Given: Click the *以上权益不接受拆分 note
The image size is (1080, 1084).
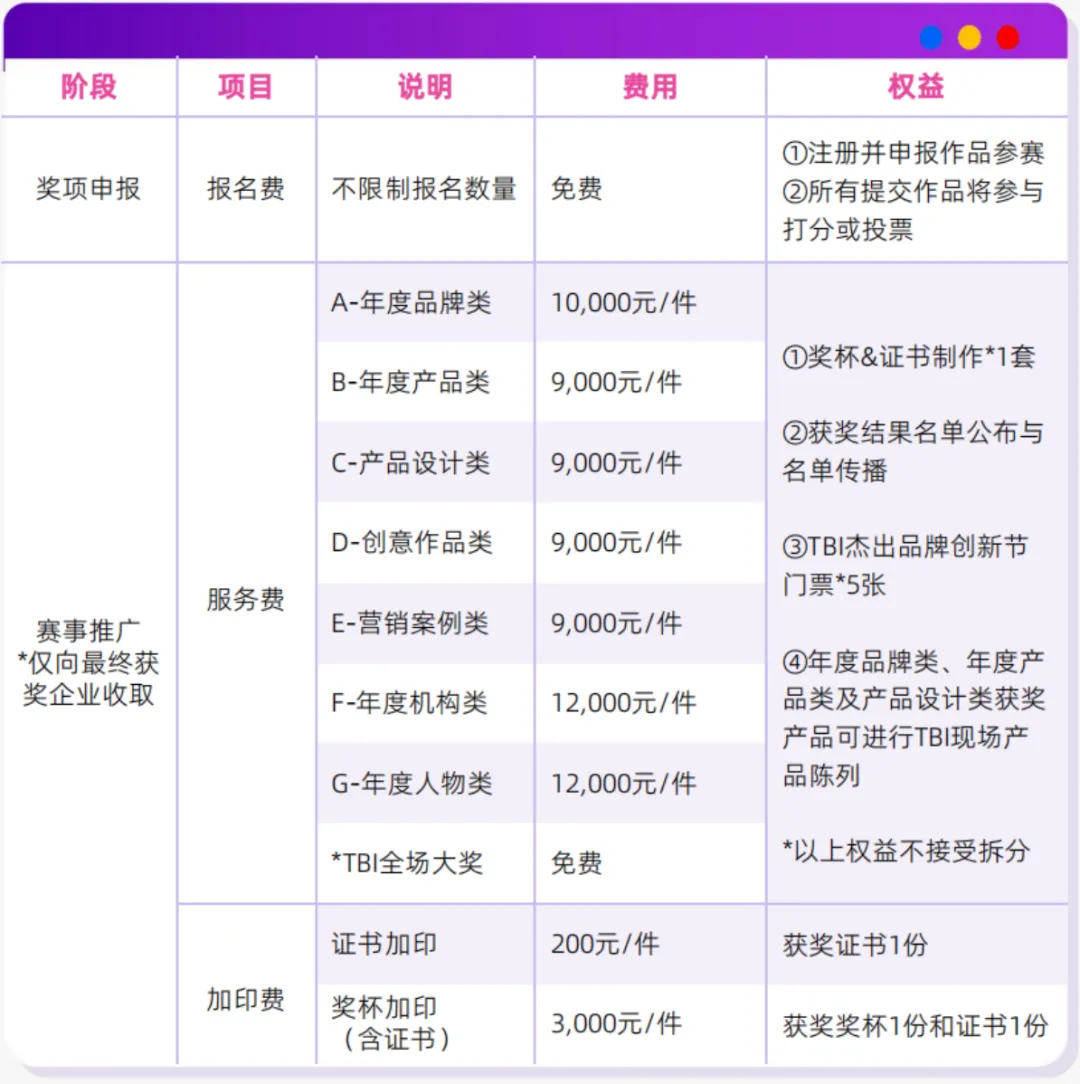Looking at the screenshot, I should point(906,851).
